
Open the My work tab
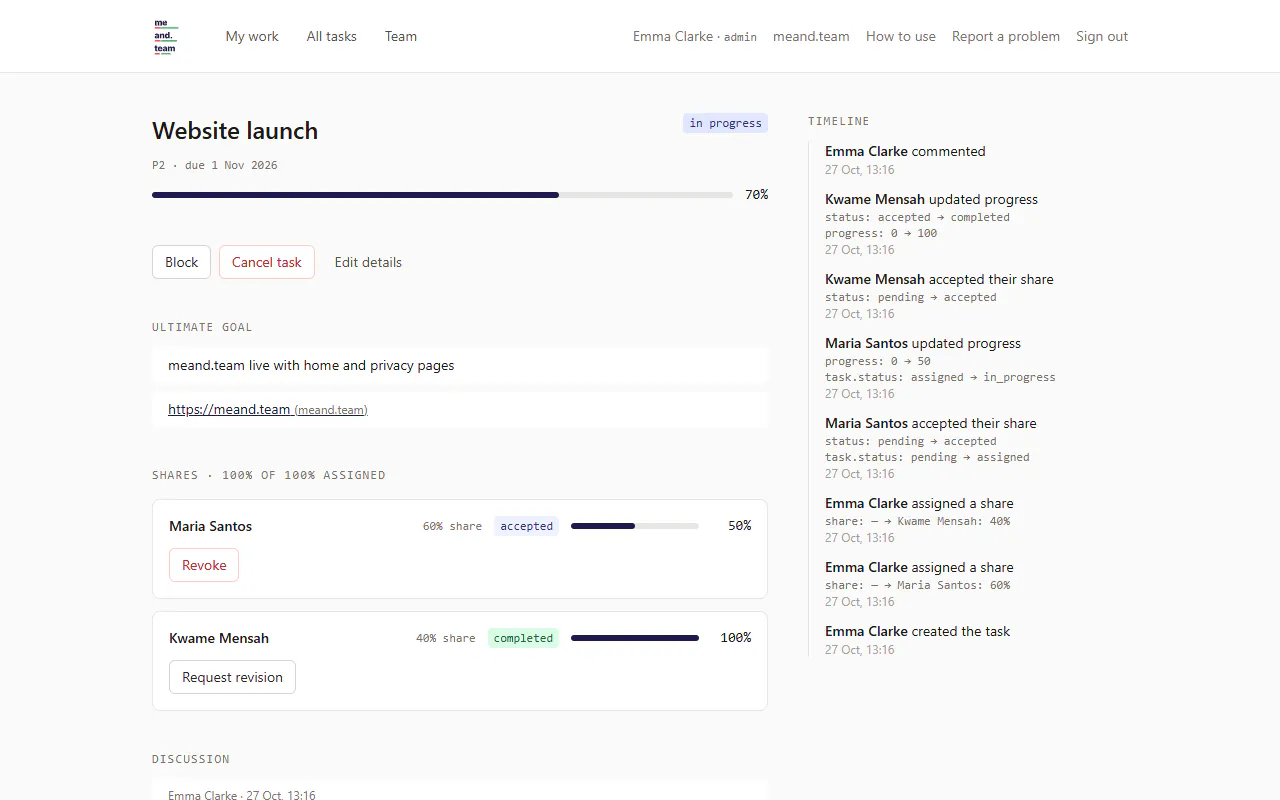point(252,36)
